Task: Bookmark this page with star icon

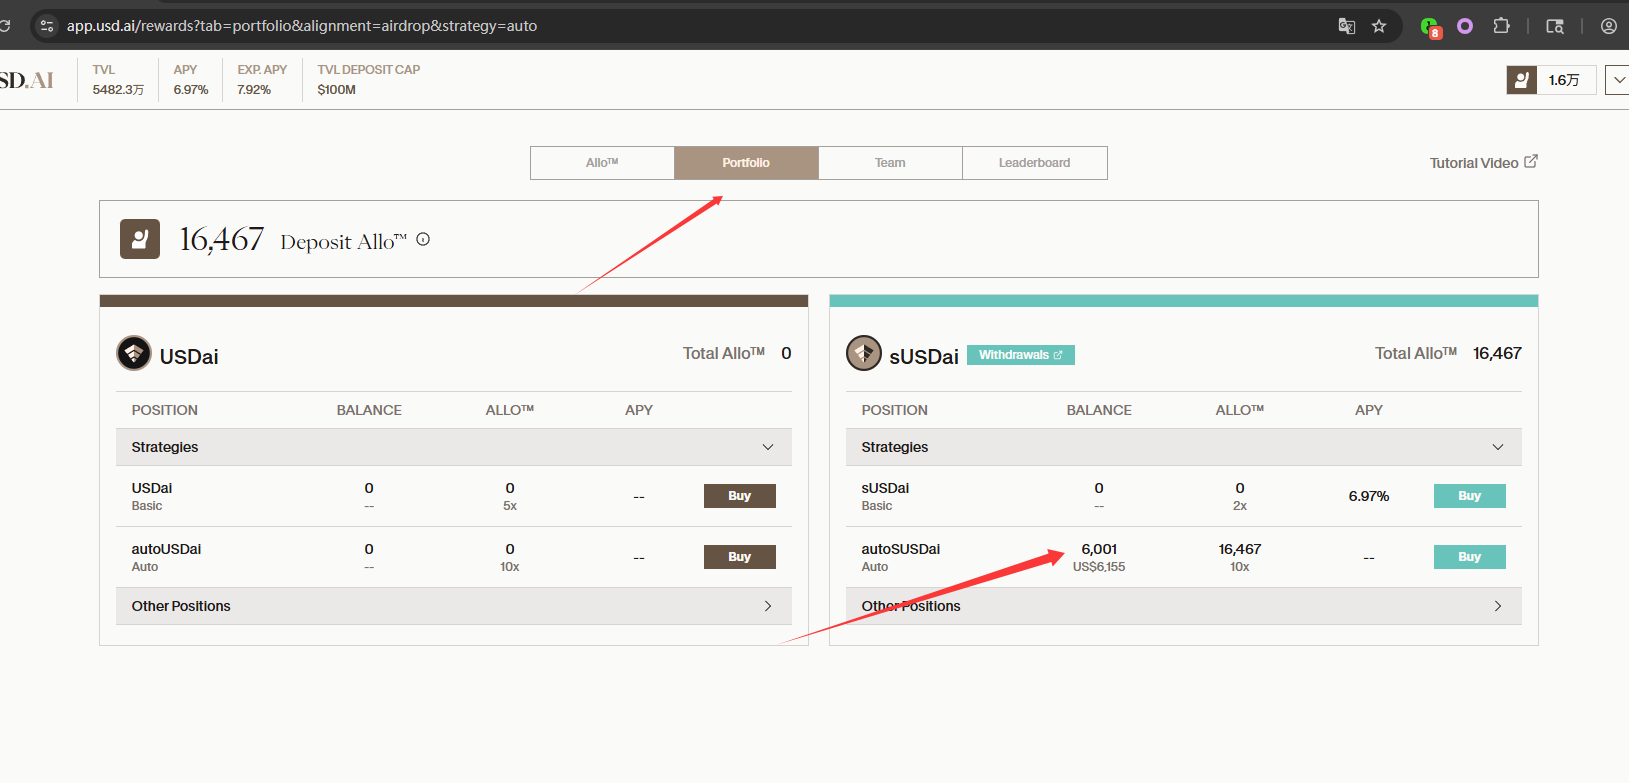Action: click(x=1379, y=26)
